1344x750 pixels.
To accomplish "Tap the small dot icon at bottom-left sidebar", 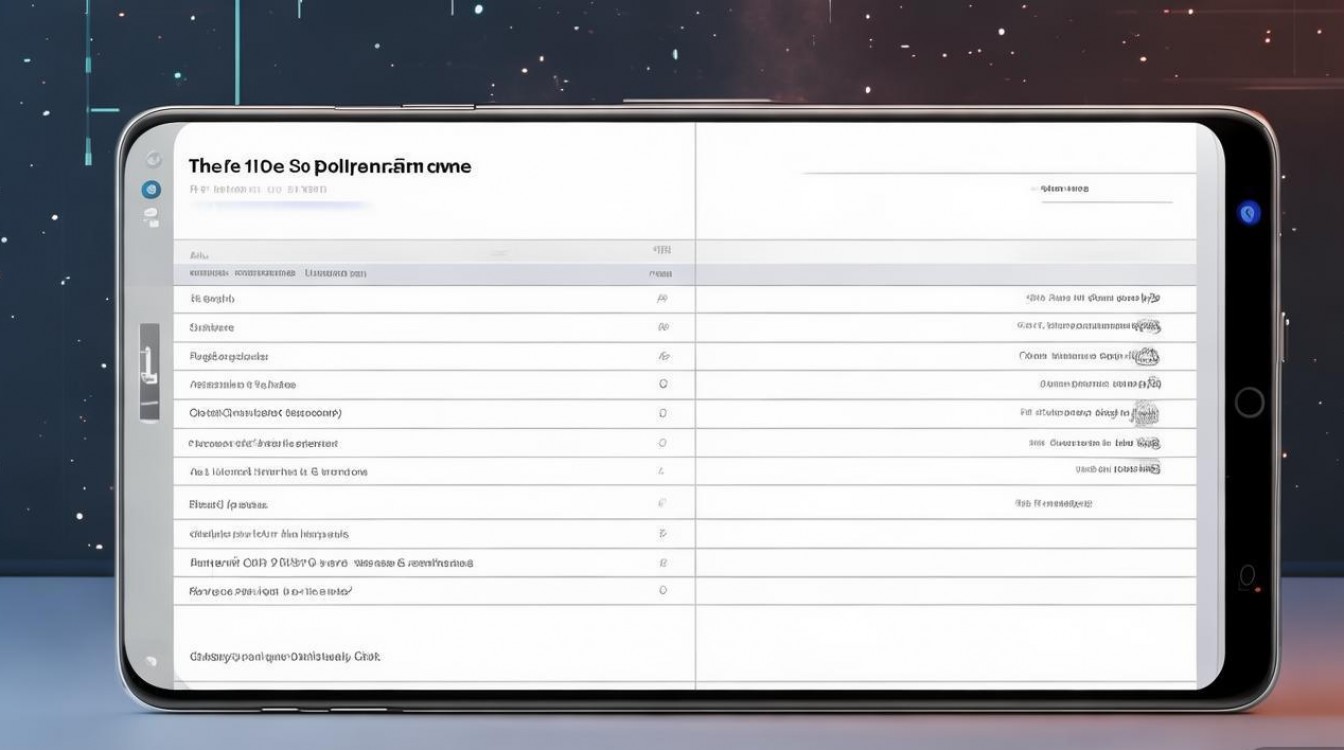I will pos(151,661).
